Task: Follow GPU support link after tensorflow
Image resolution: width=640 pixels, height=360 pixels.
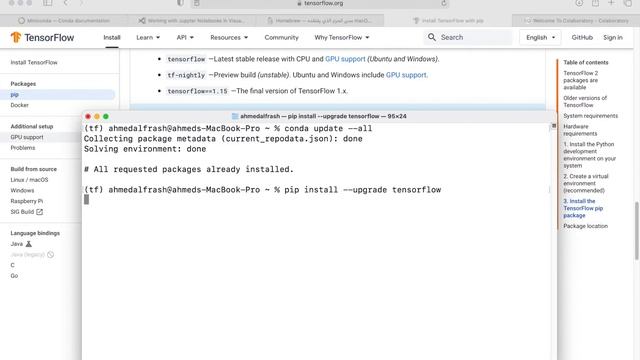Action: (345, 59)
